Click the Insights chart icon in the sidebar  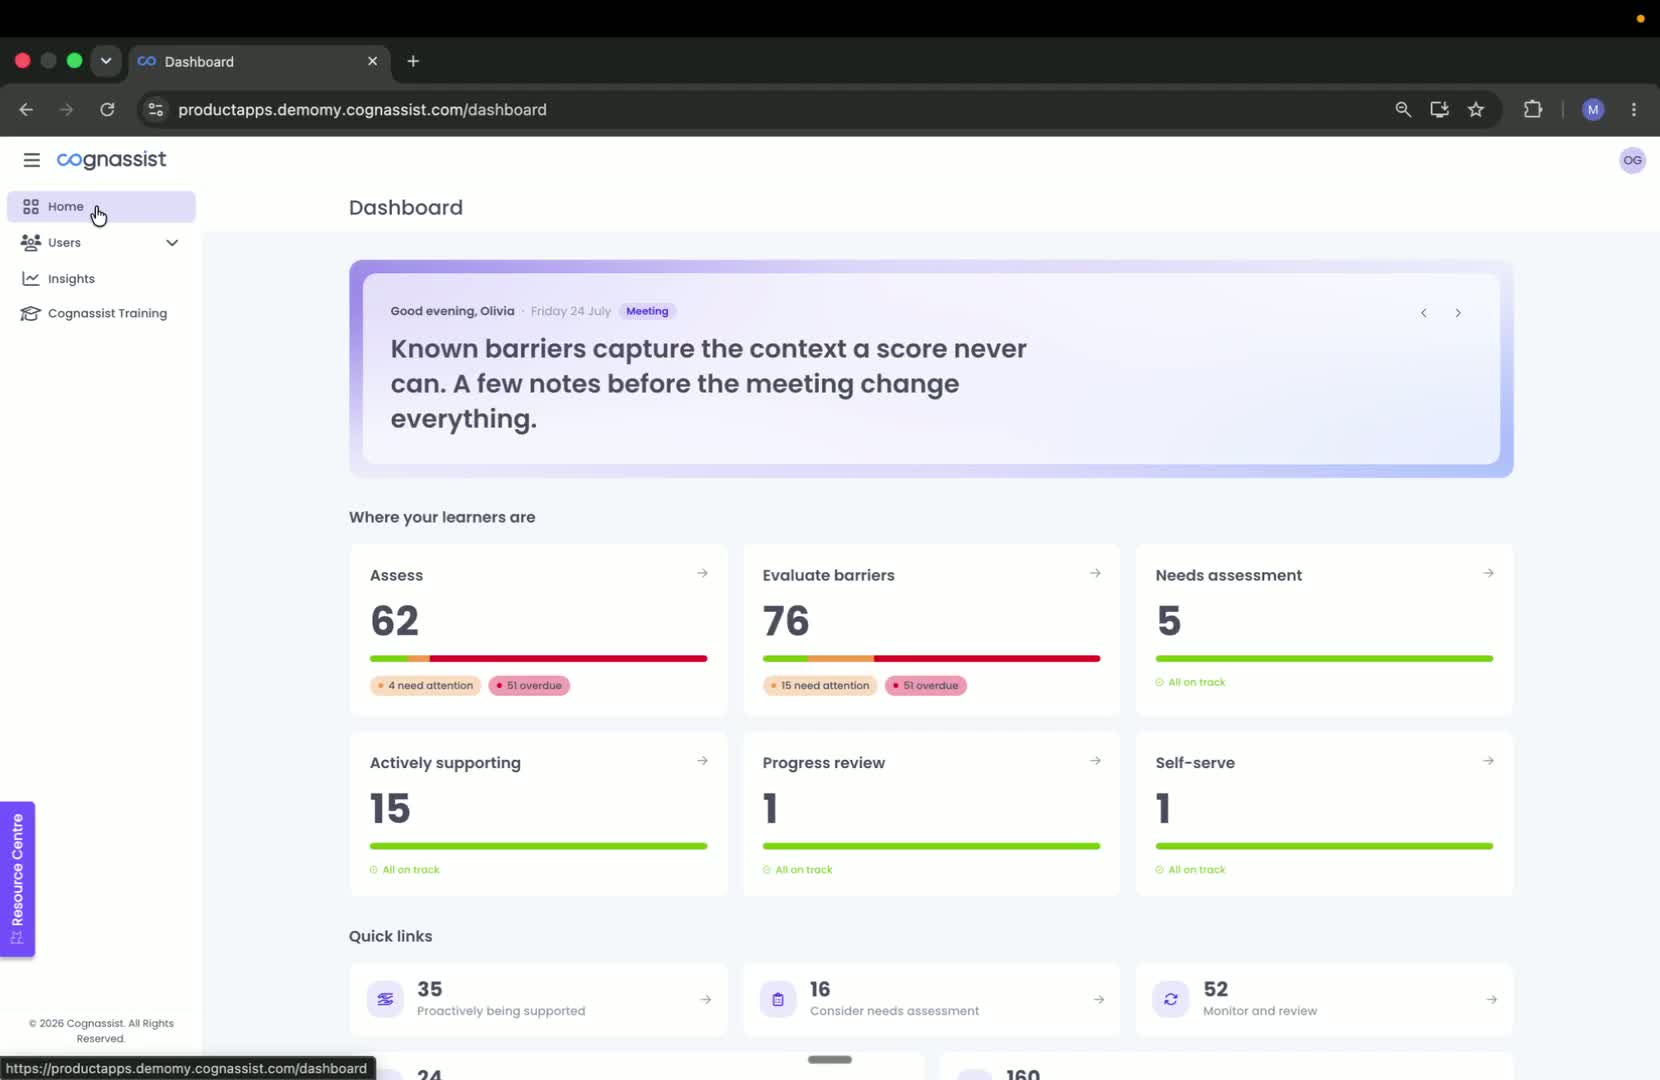pyautogui.click(x=31, y=278)
